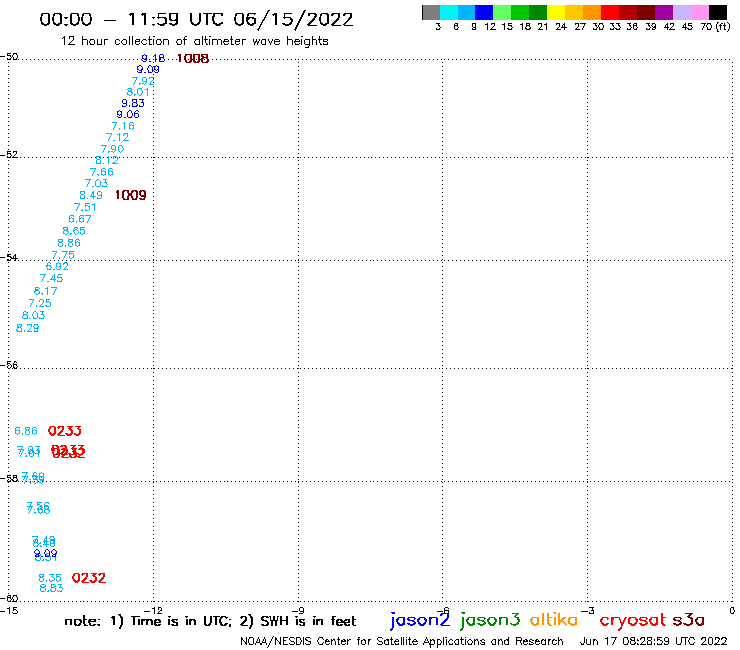The image size is (740, 650).
Task: Click the wave height value 8.86
Action: (69, 243)
